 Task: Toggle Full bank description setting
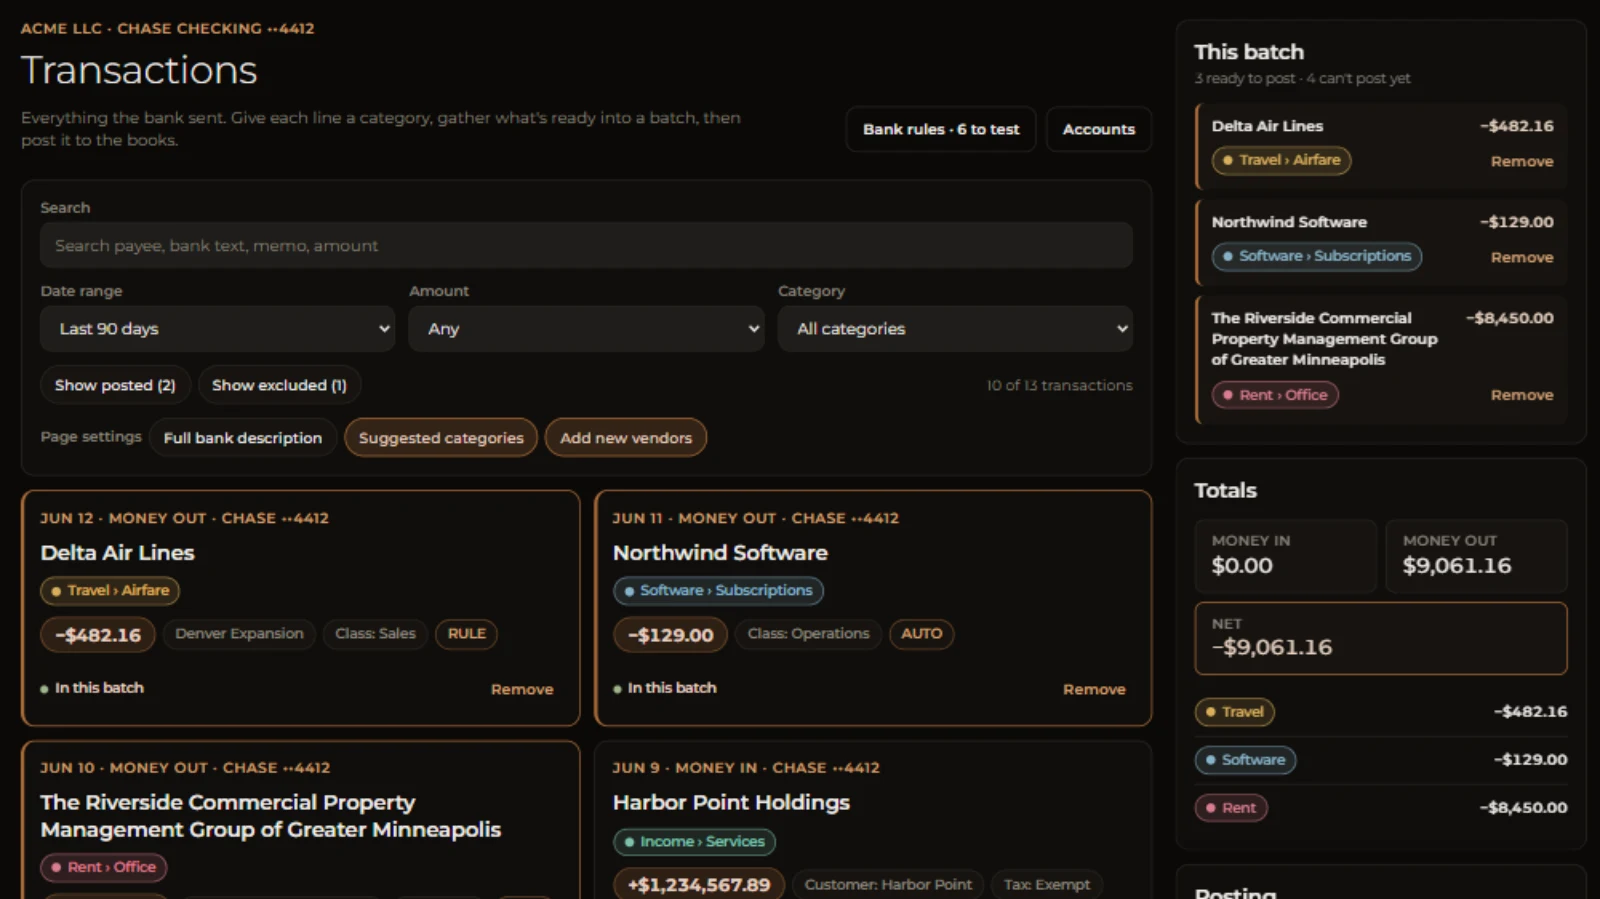[243, 437]
